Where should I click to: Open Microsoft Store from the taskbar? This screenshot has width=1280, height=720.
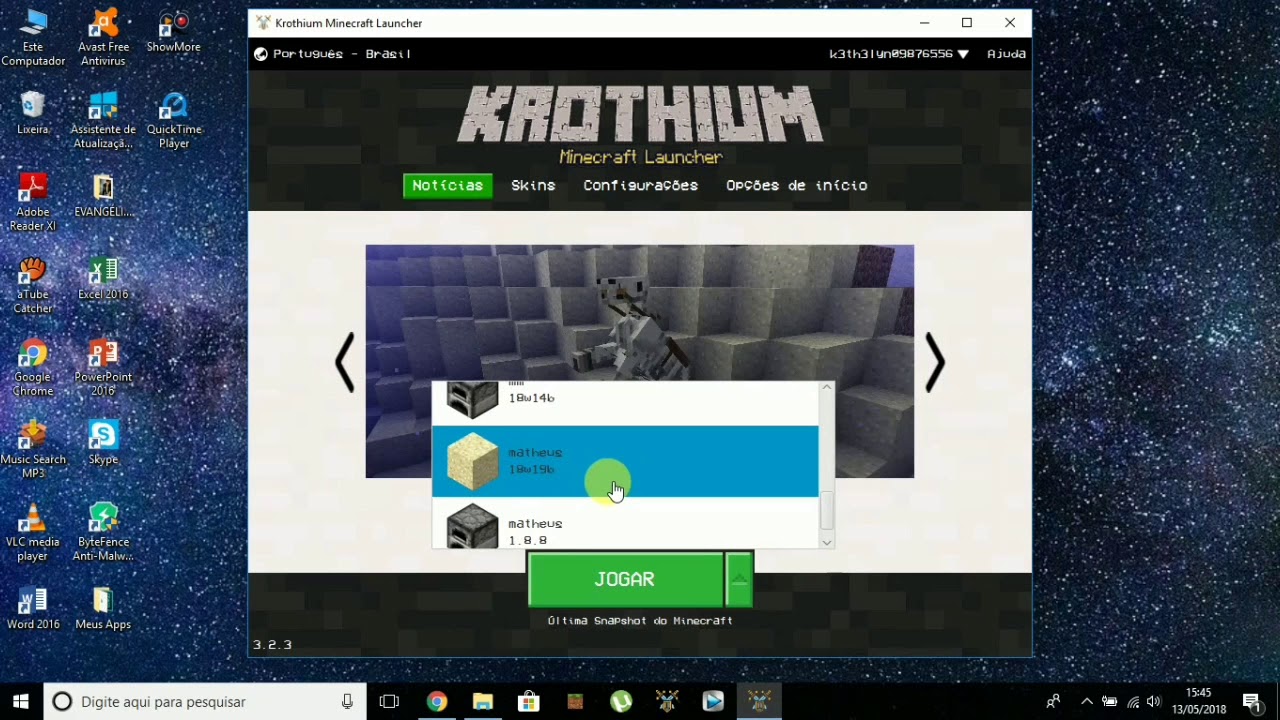(529, 702)
